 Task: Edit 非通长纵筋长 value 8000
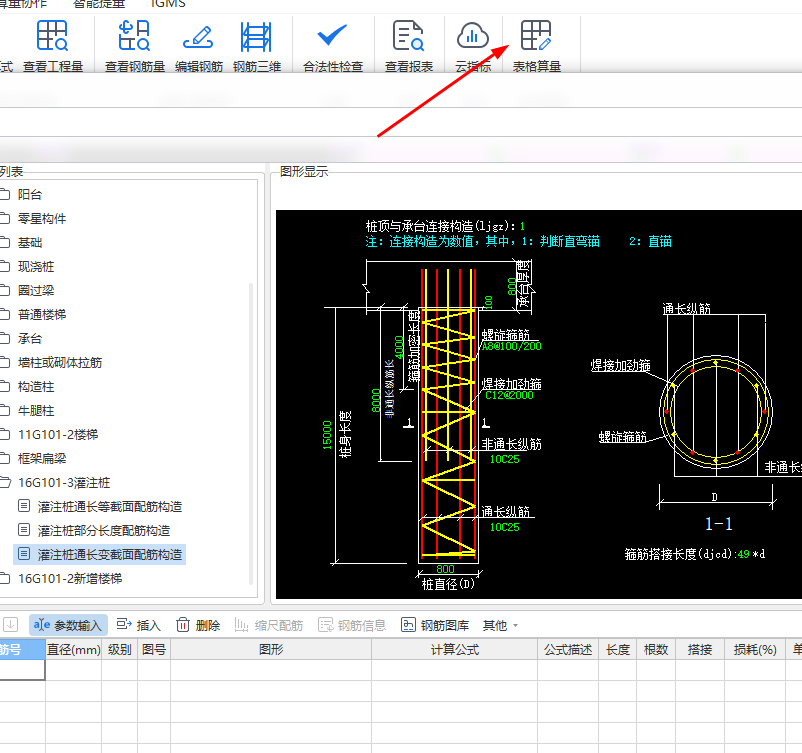376,401
